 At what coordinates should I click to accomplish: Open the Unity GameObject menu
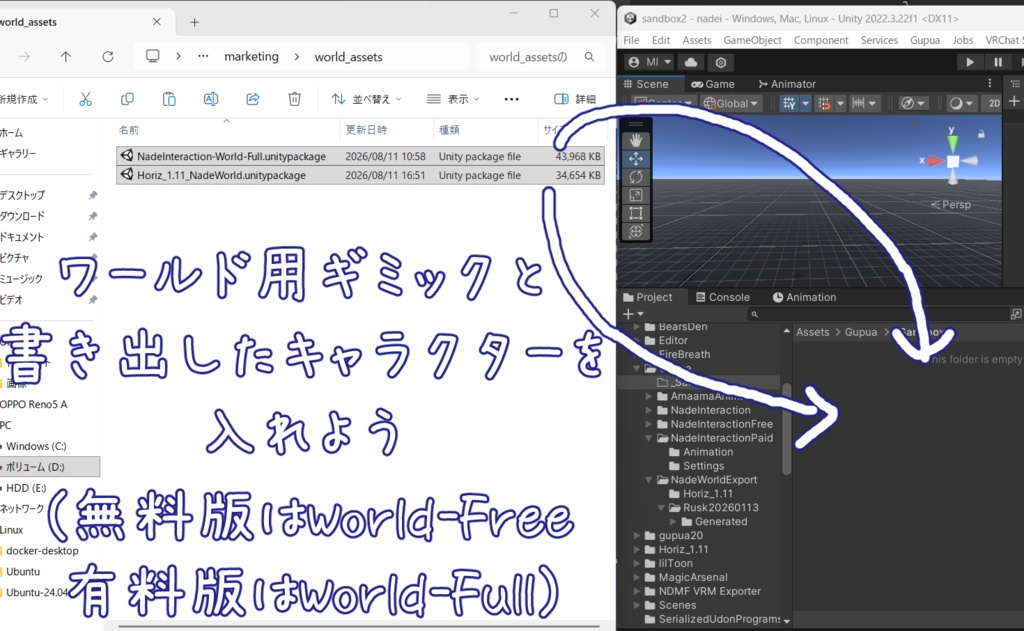pos(752,40)
